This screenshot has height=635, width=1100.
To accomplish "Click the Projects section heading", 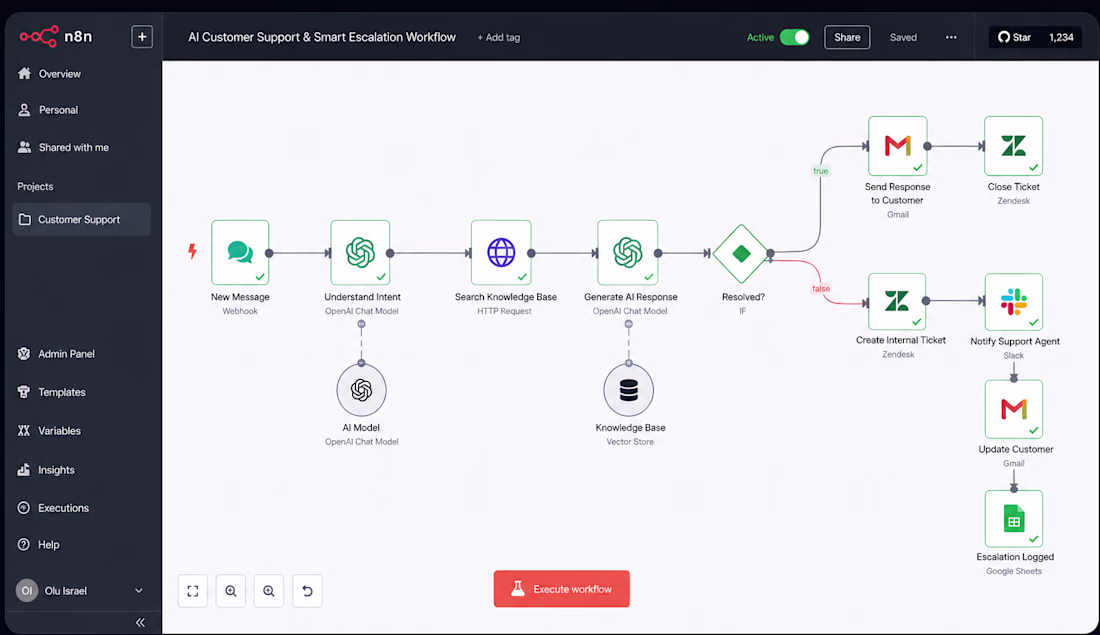I will pos(35,187).
